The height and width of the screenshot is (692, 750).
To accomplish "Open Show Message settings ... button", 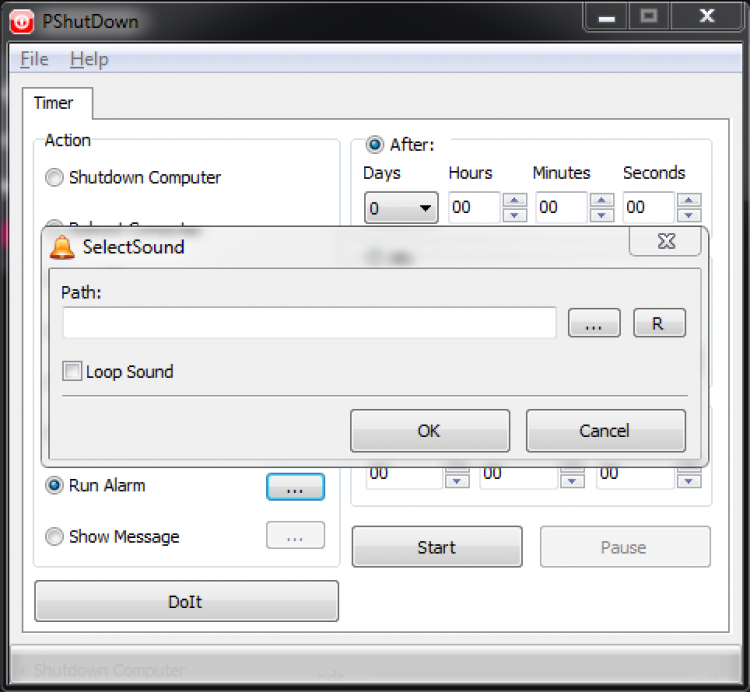I will 295,535.
